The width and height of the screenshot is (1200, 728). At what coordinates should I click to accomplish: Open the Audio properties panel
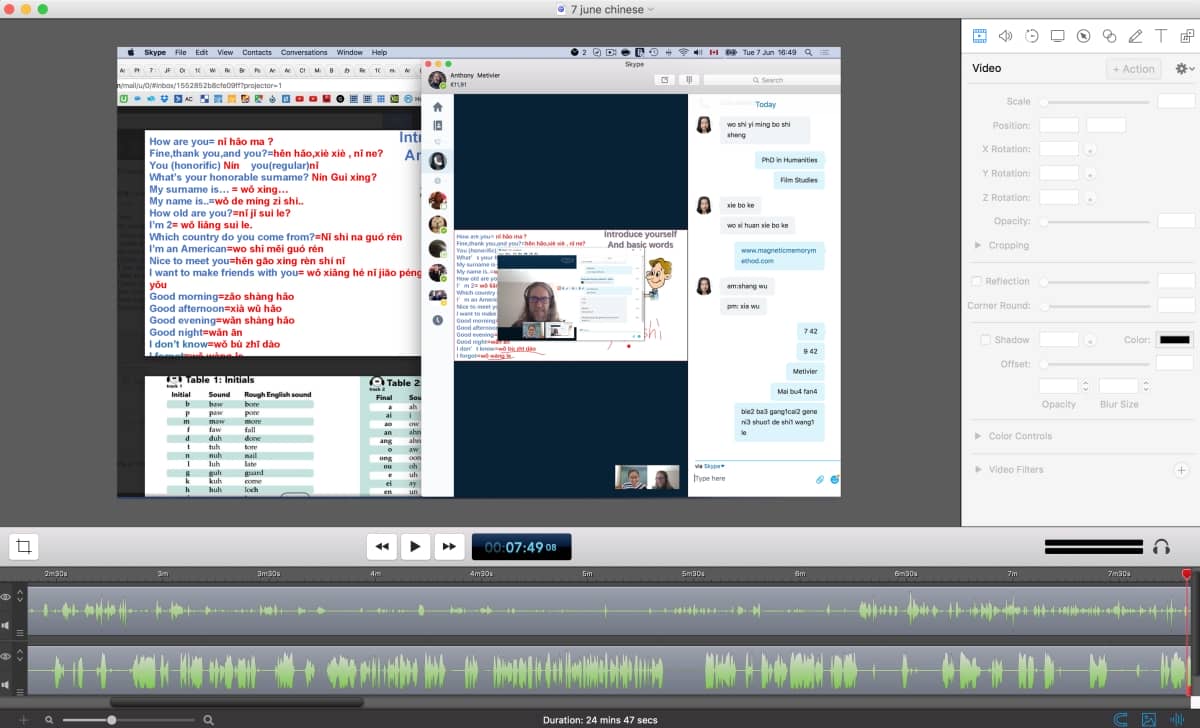(1005, 37)
